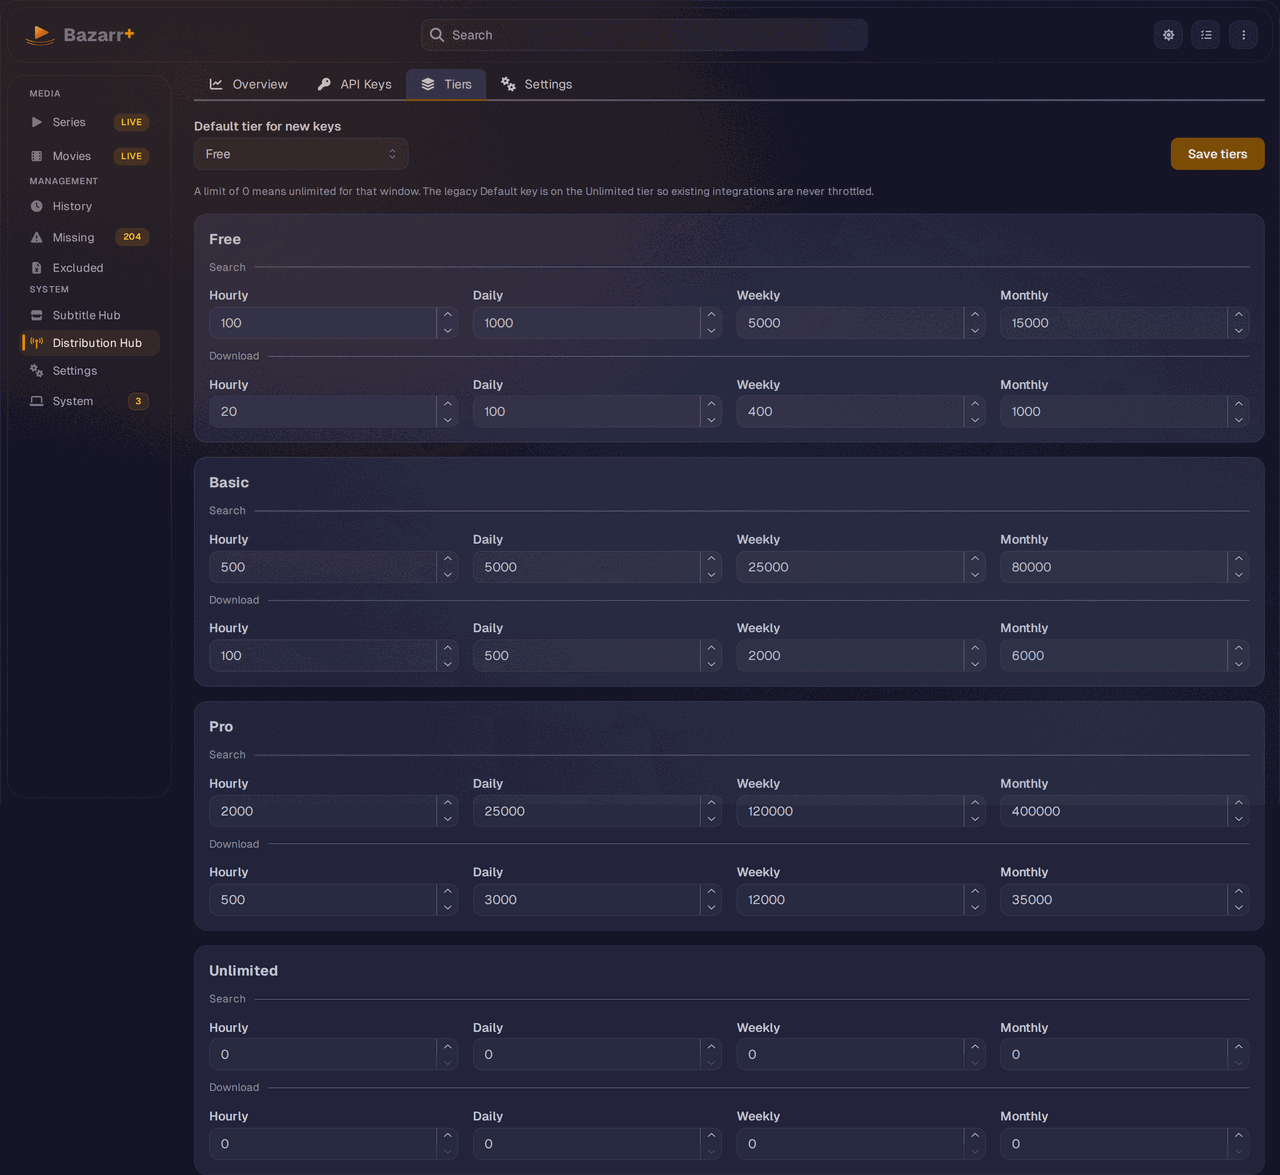
Task: Click the Basic Search Monthly 80000 field
Action: tap(1125, 567)
